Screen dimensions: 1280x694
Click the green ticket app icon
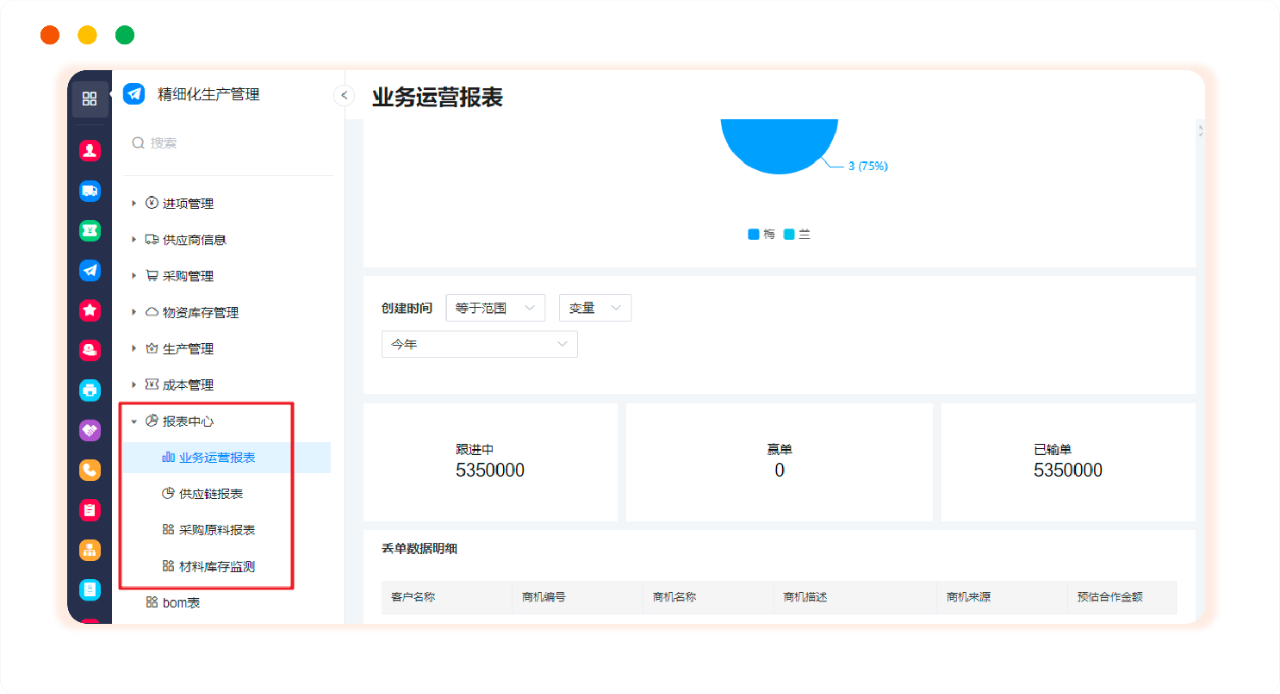point(90,231)
